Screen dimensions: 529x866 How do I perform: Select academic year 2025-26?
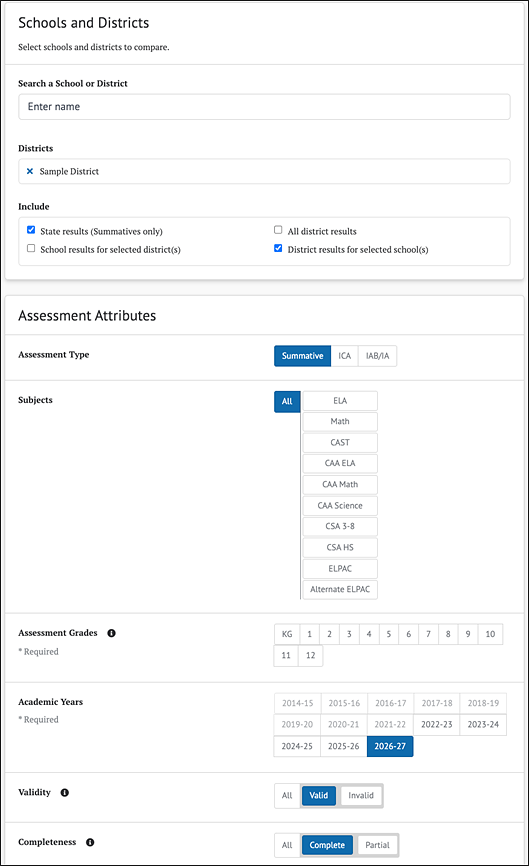[x=343, y=746]
